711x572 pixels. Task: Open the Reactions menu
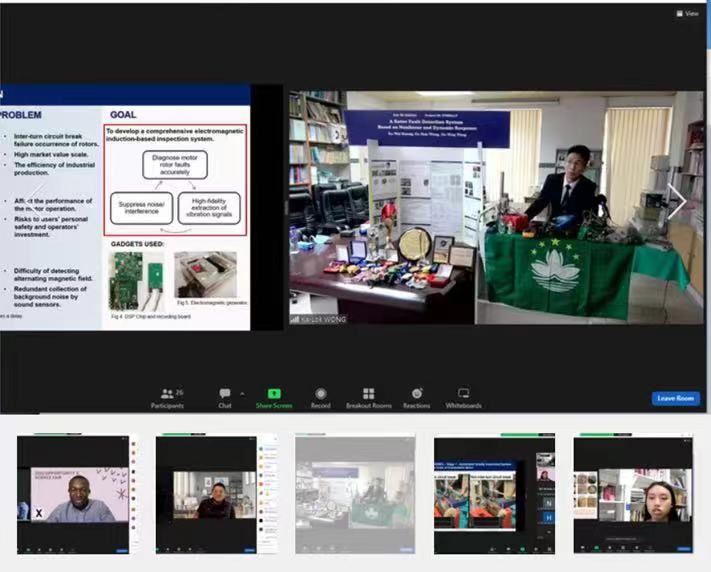click(x=417, y=396)
